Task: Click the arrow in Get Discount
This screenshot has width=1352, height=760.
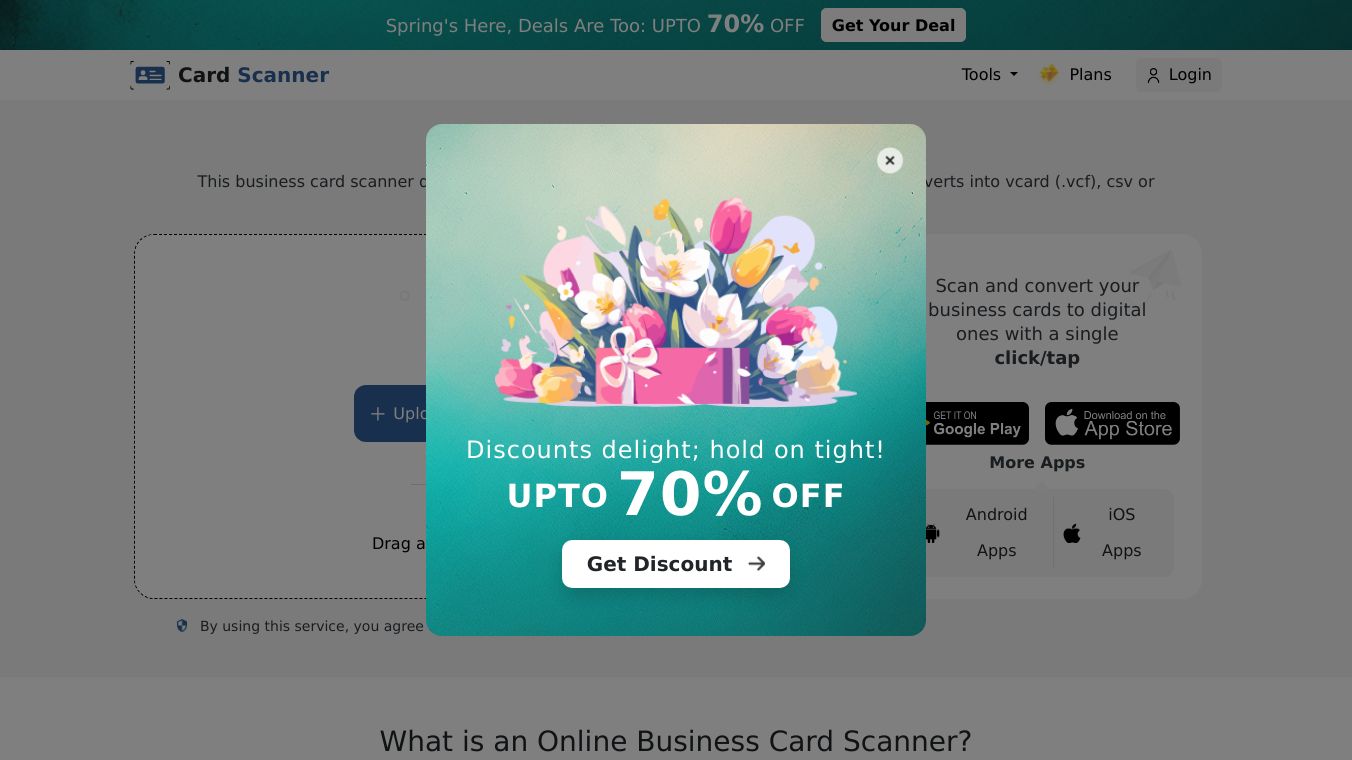Action: point(757,564)
